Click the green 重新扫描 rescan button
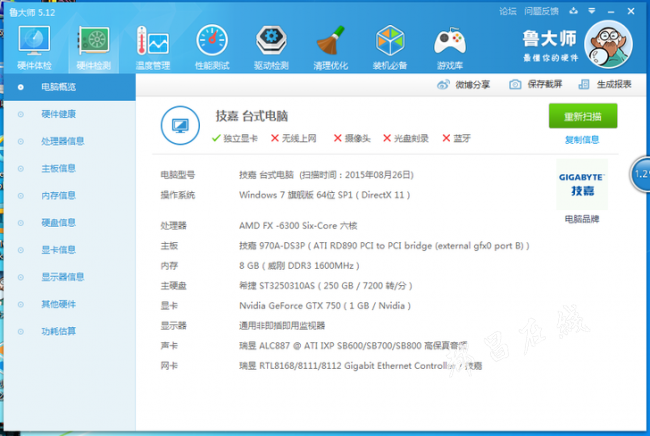The width and height of the screenshot is (650, 436). (x=583, y=116)
